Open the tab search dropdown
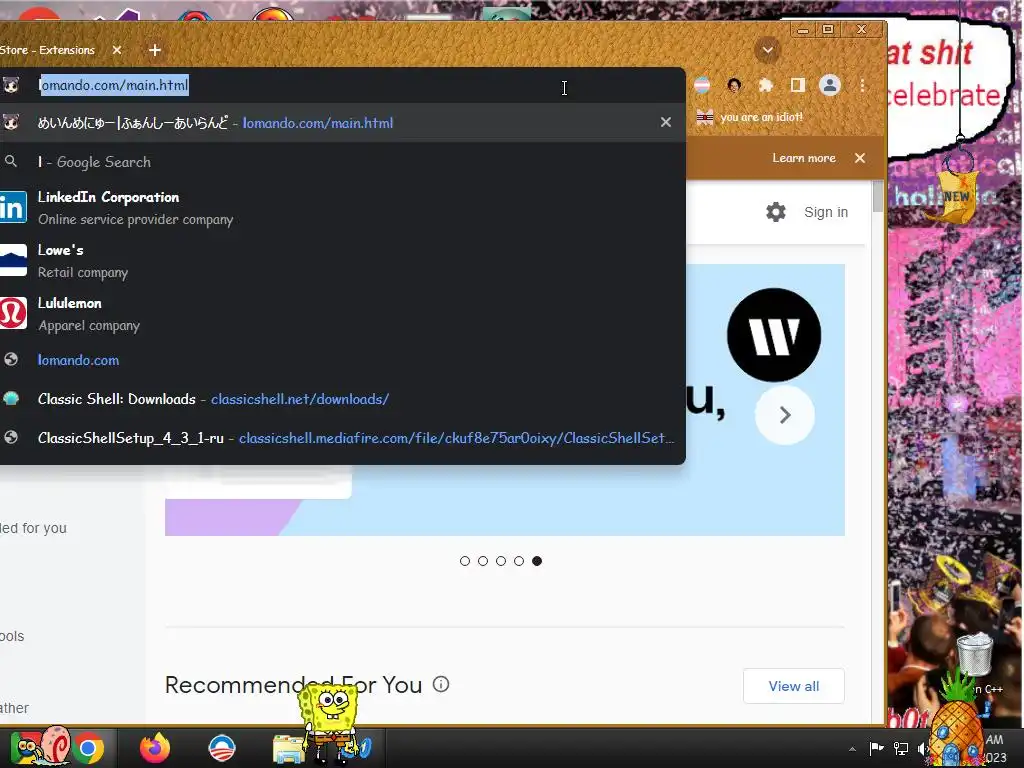Screen dimensions: 1024x768 click(767, 50)
